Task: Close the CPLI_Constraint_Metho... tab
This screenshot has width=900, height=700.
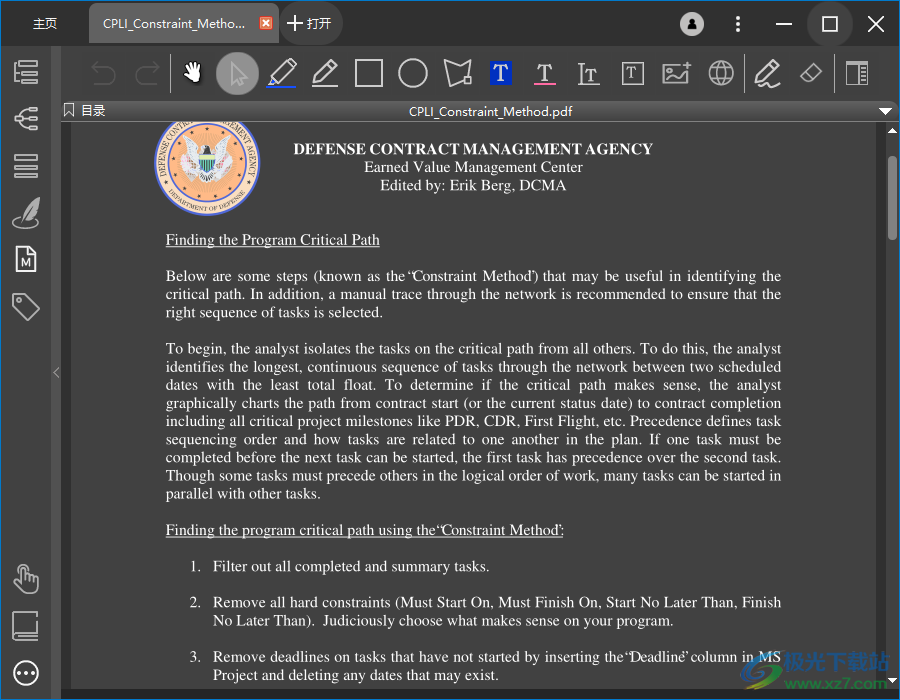Action: (x=266, y=23)
